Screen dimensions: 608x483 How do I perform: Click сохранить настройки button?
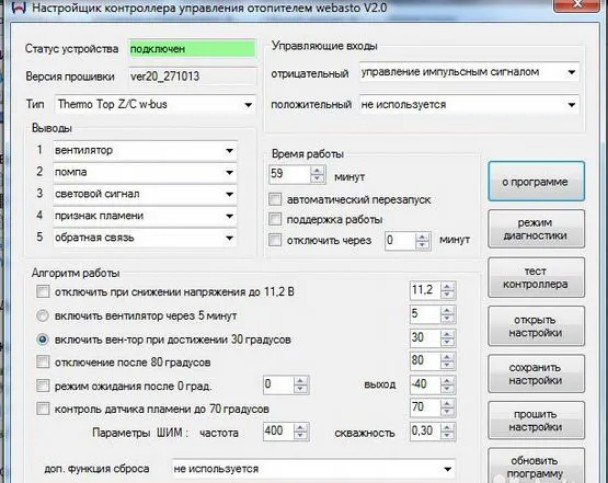point(536,374)
